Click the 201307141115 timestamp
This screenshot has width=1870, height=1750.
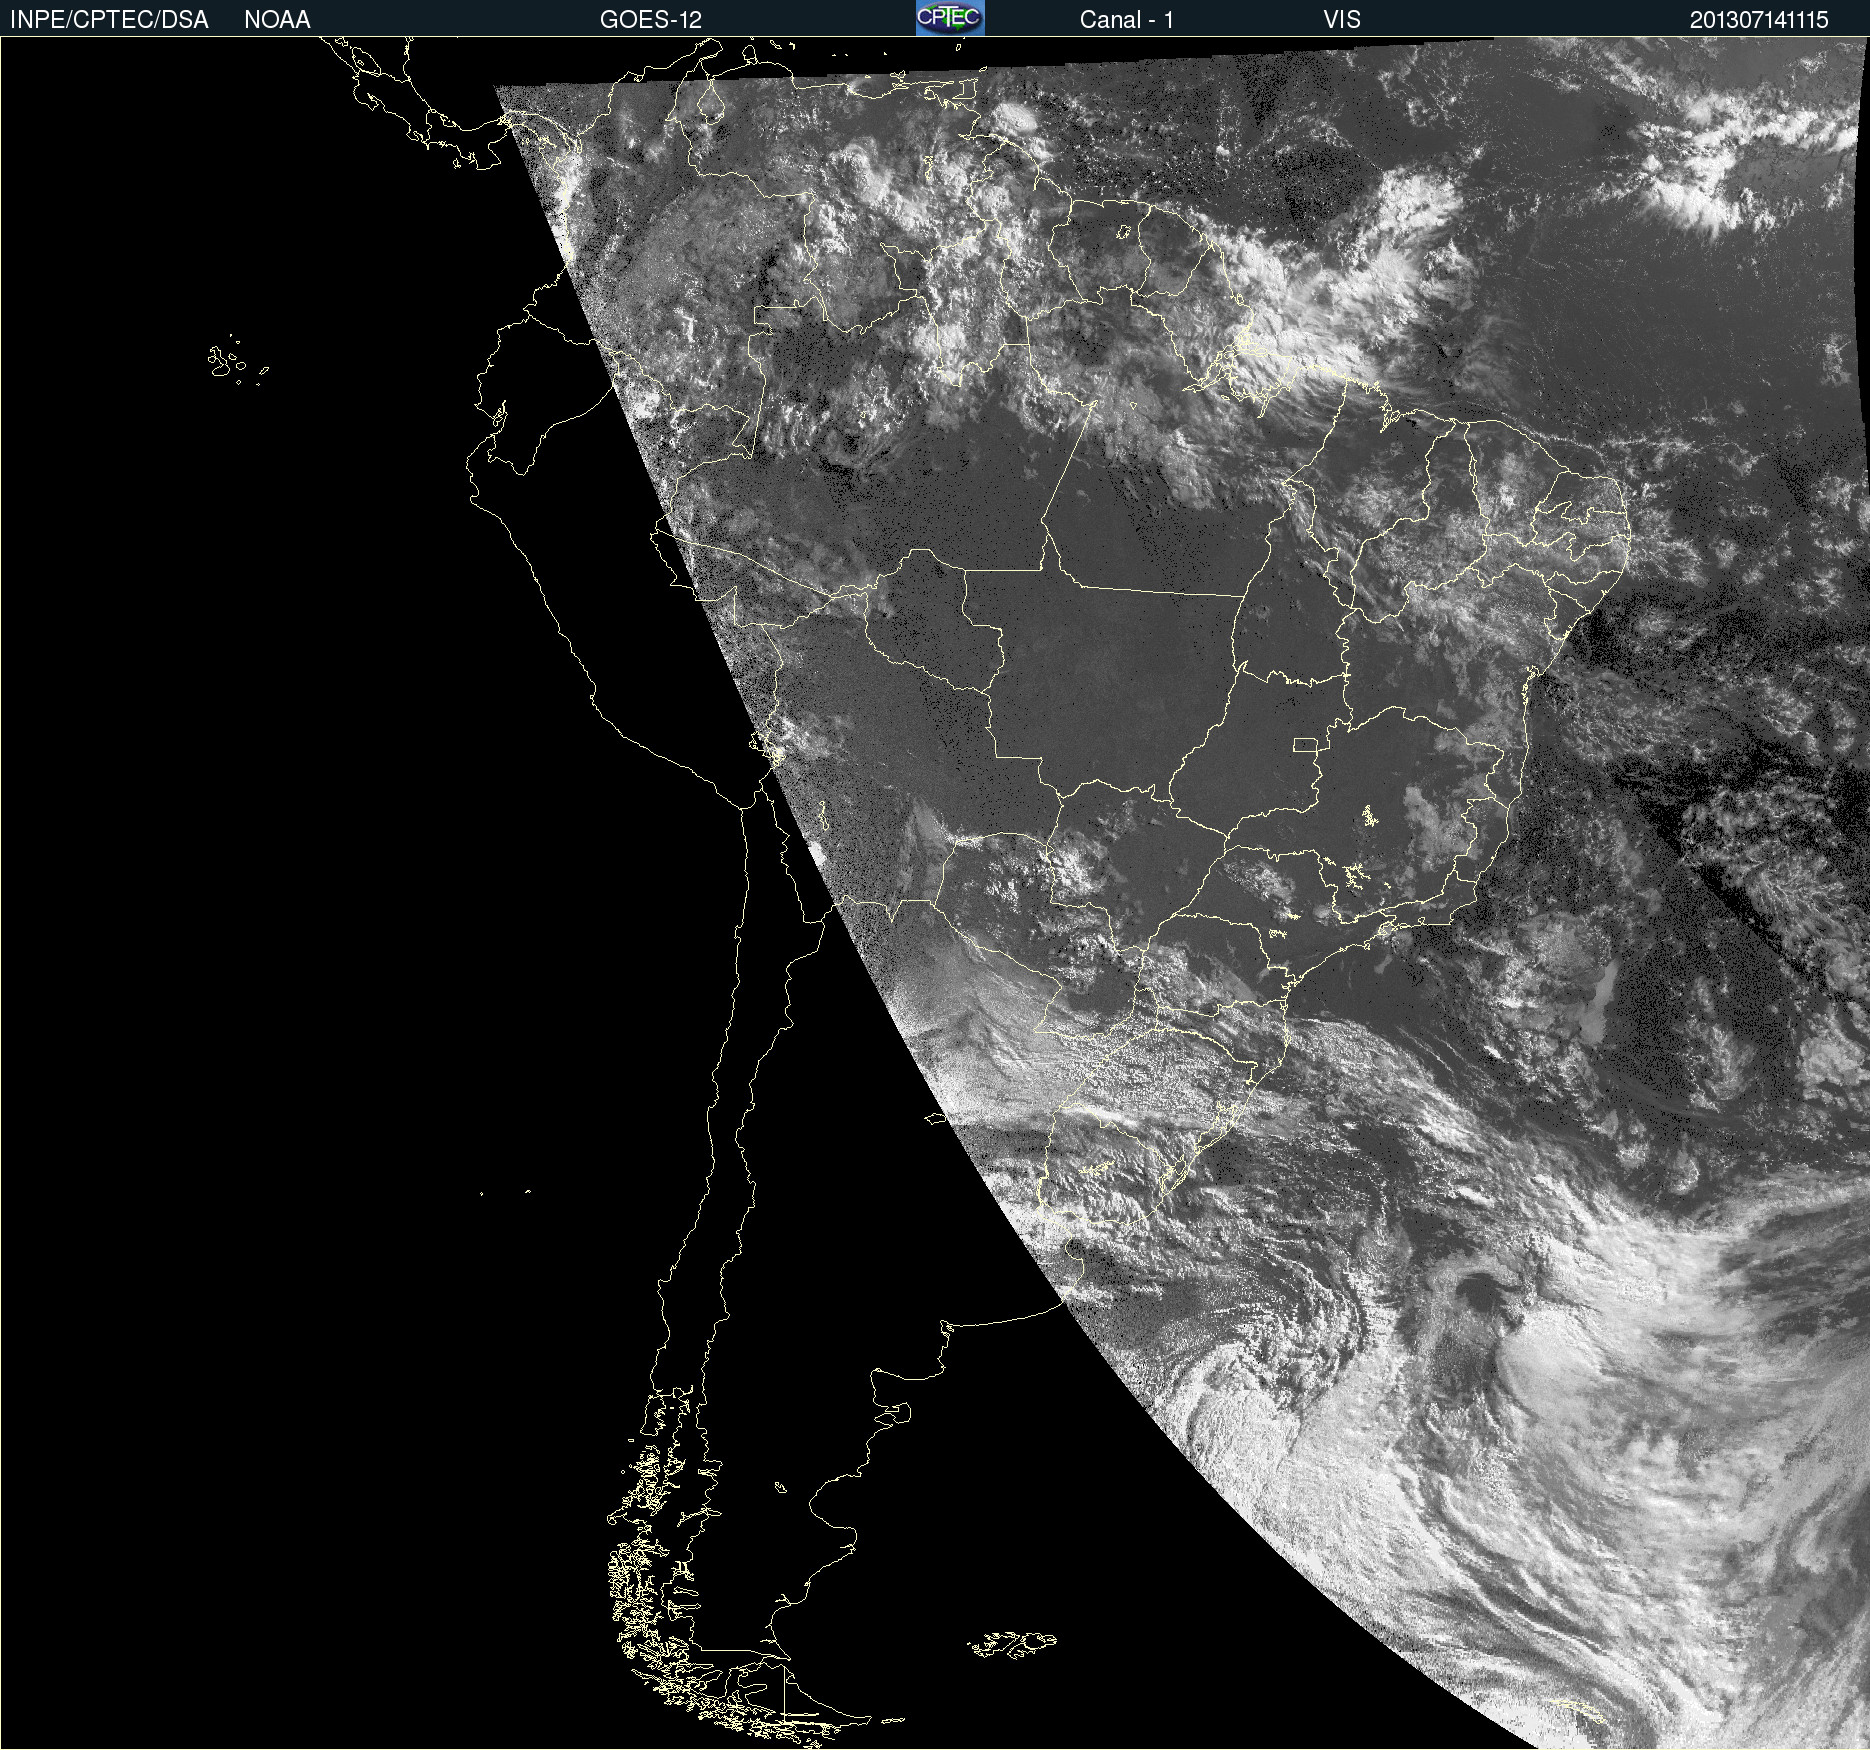tap(1759, 19)
